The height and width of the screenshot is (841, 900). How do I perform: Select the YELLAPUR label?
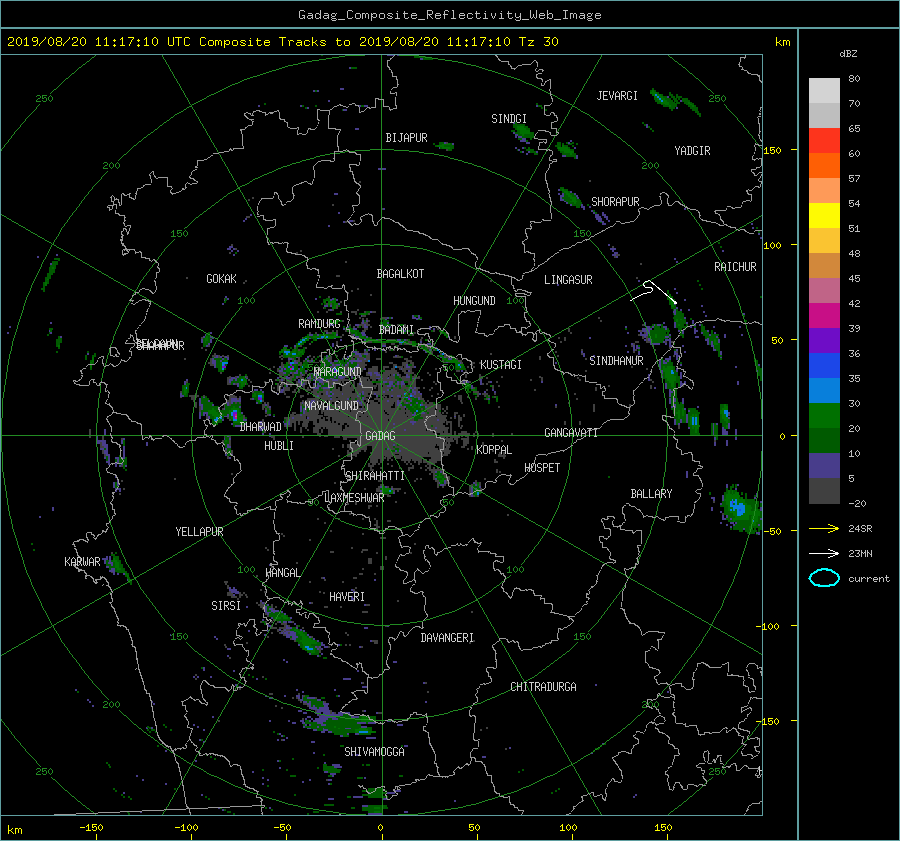199,532
